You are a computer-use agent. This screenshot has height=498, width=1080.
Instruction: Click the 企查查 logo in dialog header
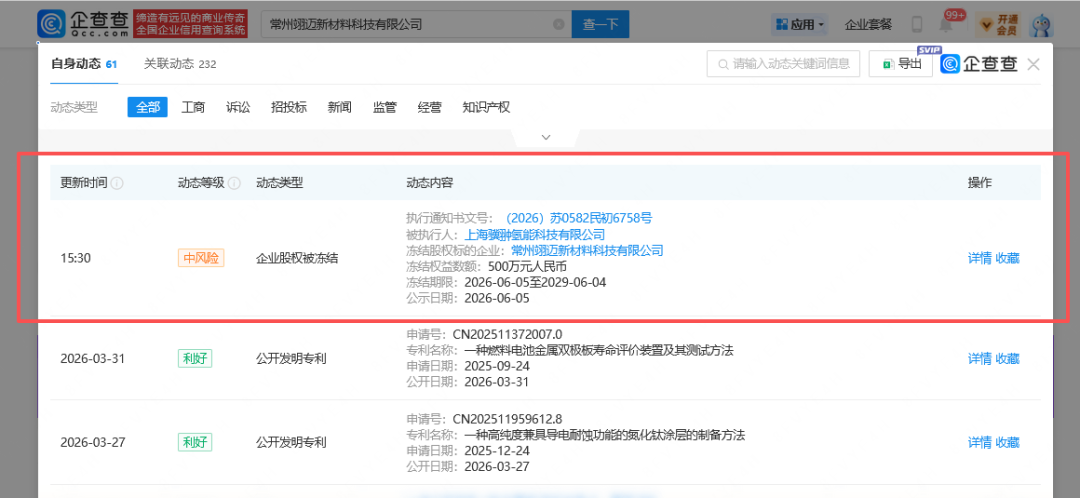(979, 64)
